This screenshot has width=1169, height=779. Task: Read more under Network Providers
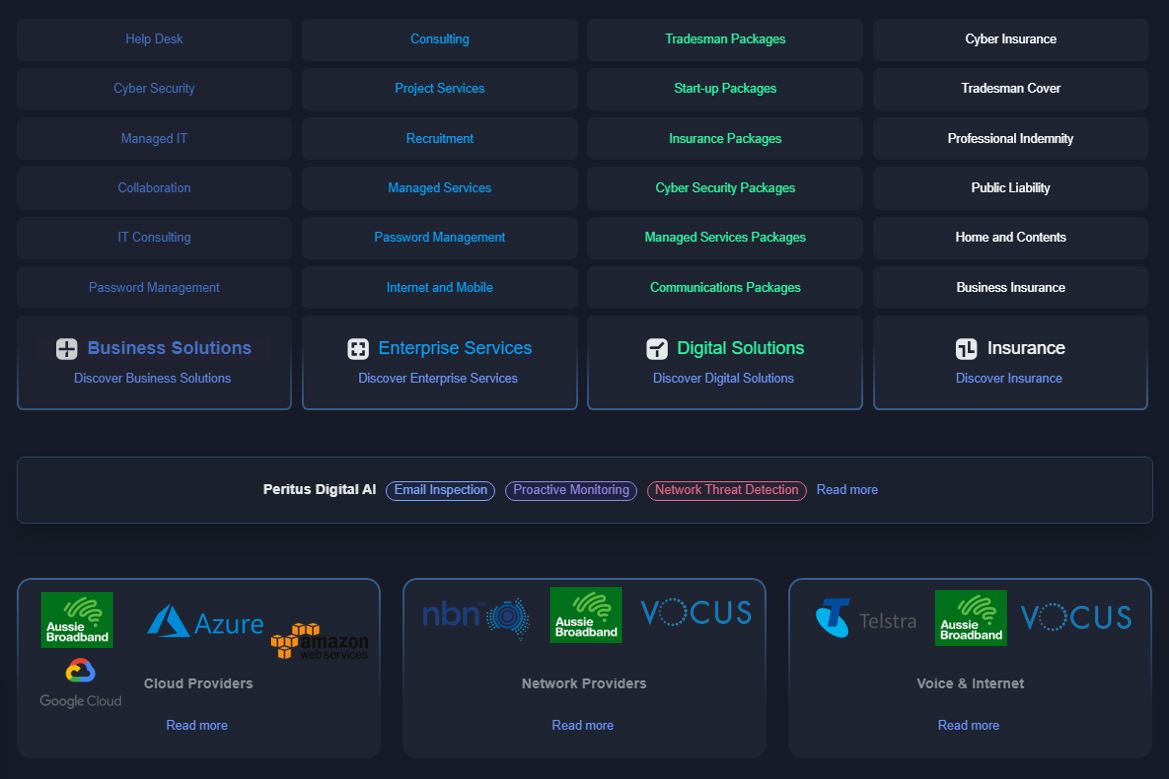point(582,725)
